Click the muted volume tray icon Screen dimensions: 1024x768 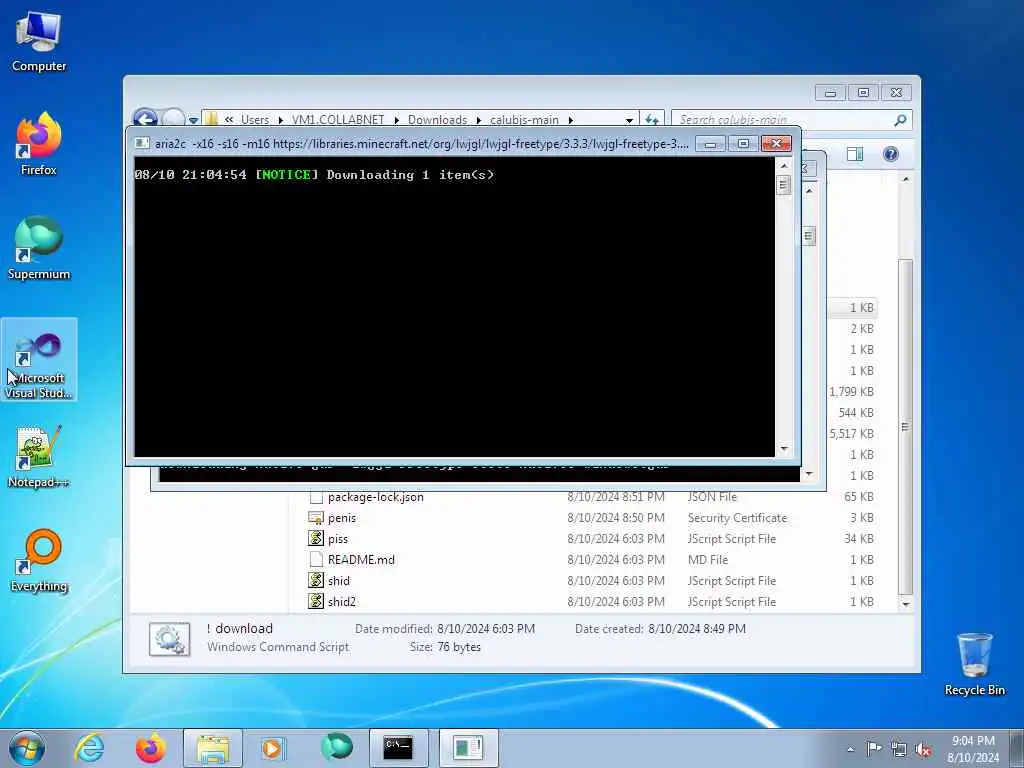pos(923,749)
